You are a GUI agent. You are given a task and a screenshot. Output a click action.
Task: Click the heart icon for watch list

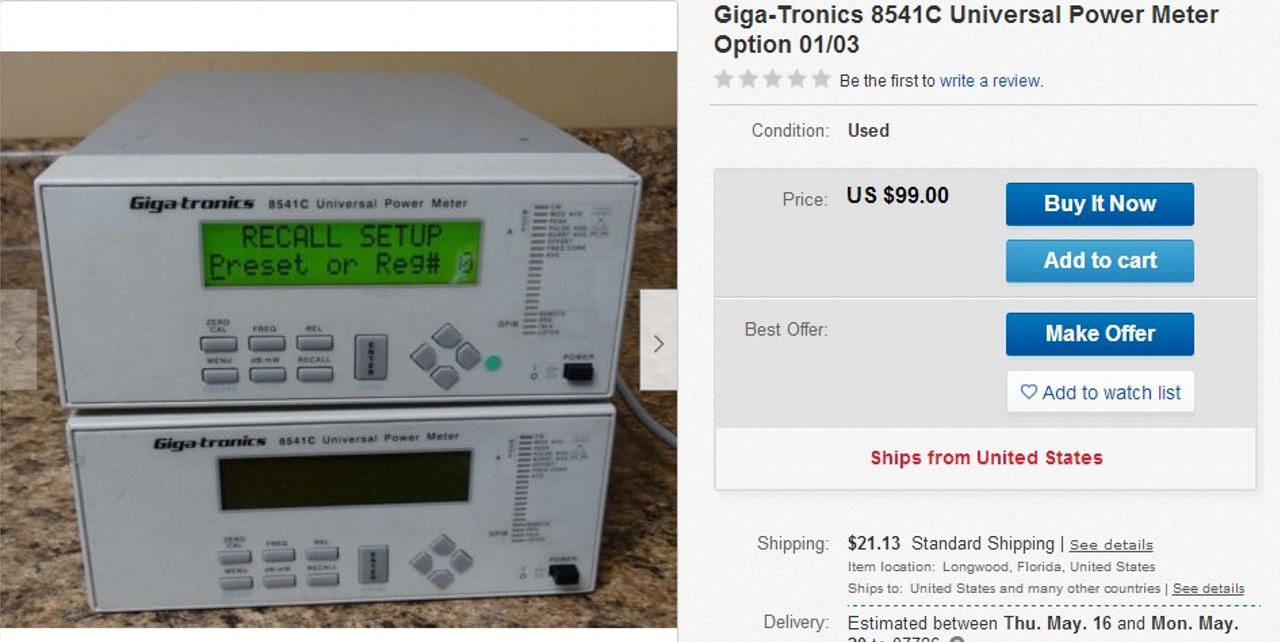click(x=1028, y=392)
